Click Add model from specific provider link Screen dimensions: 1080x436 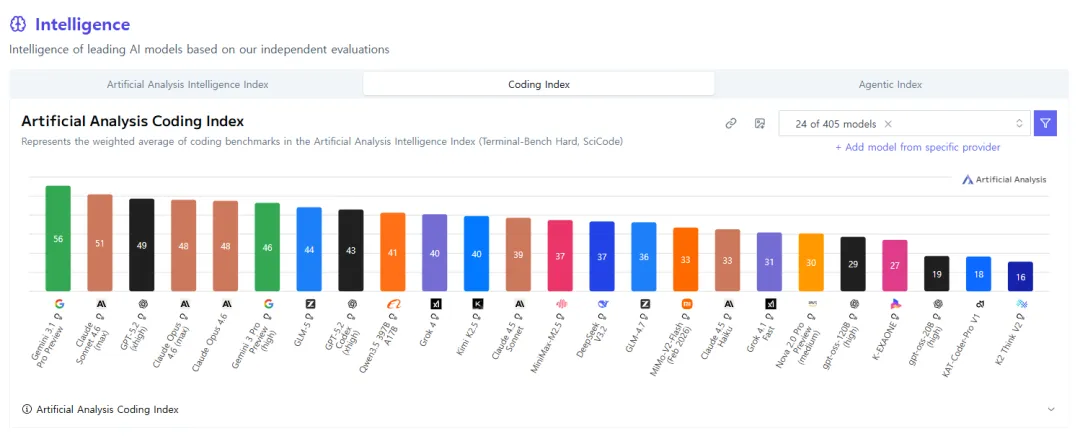(917, 147)
